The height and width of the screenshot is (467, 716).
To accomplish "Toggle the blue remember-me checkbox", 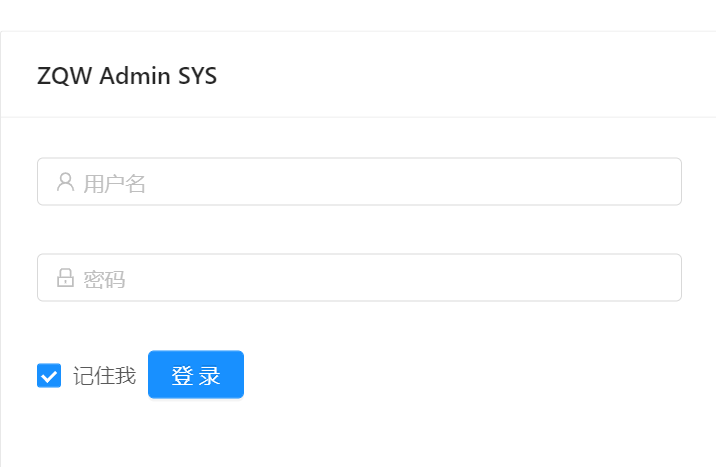I will [x=49, y=375].
